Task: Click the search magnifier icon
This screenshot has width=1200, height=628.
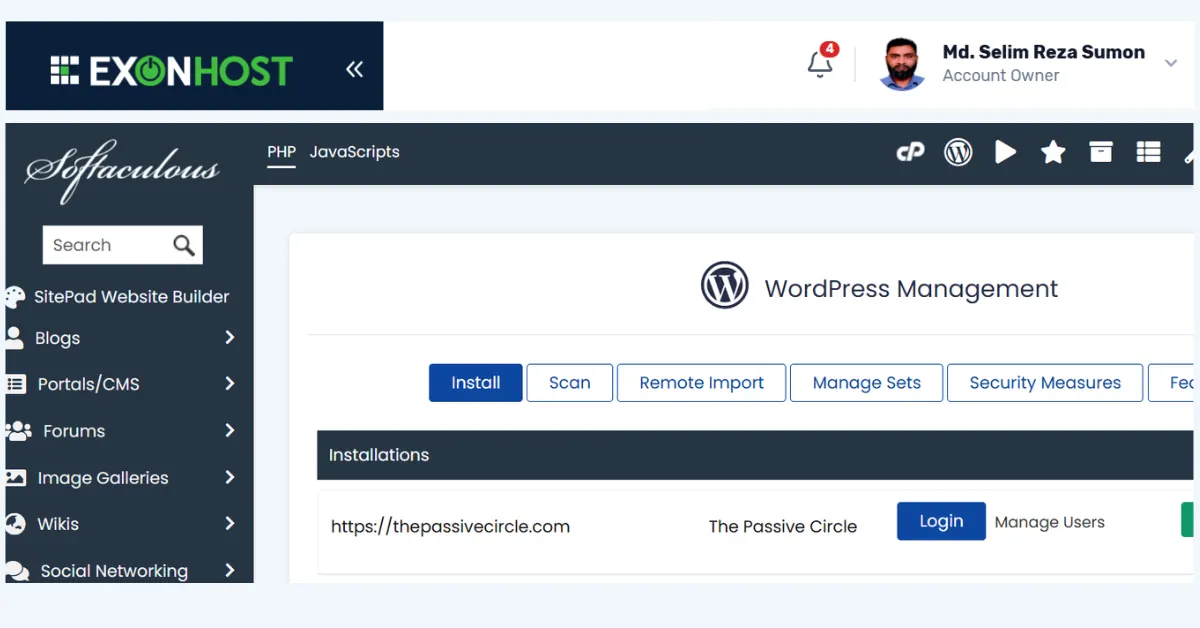Action: point(184,245)
